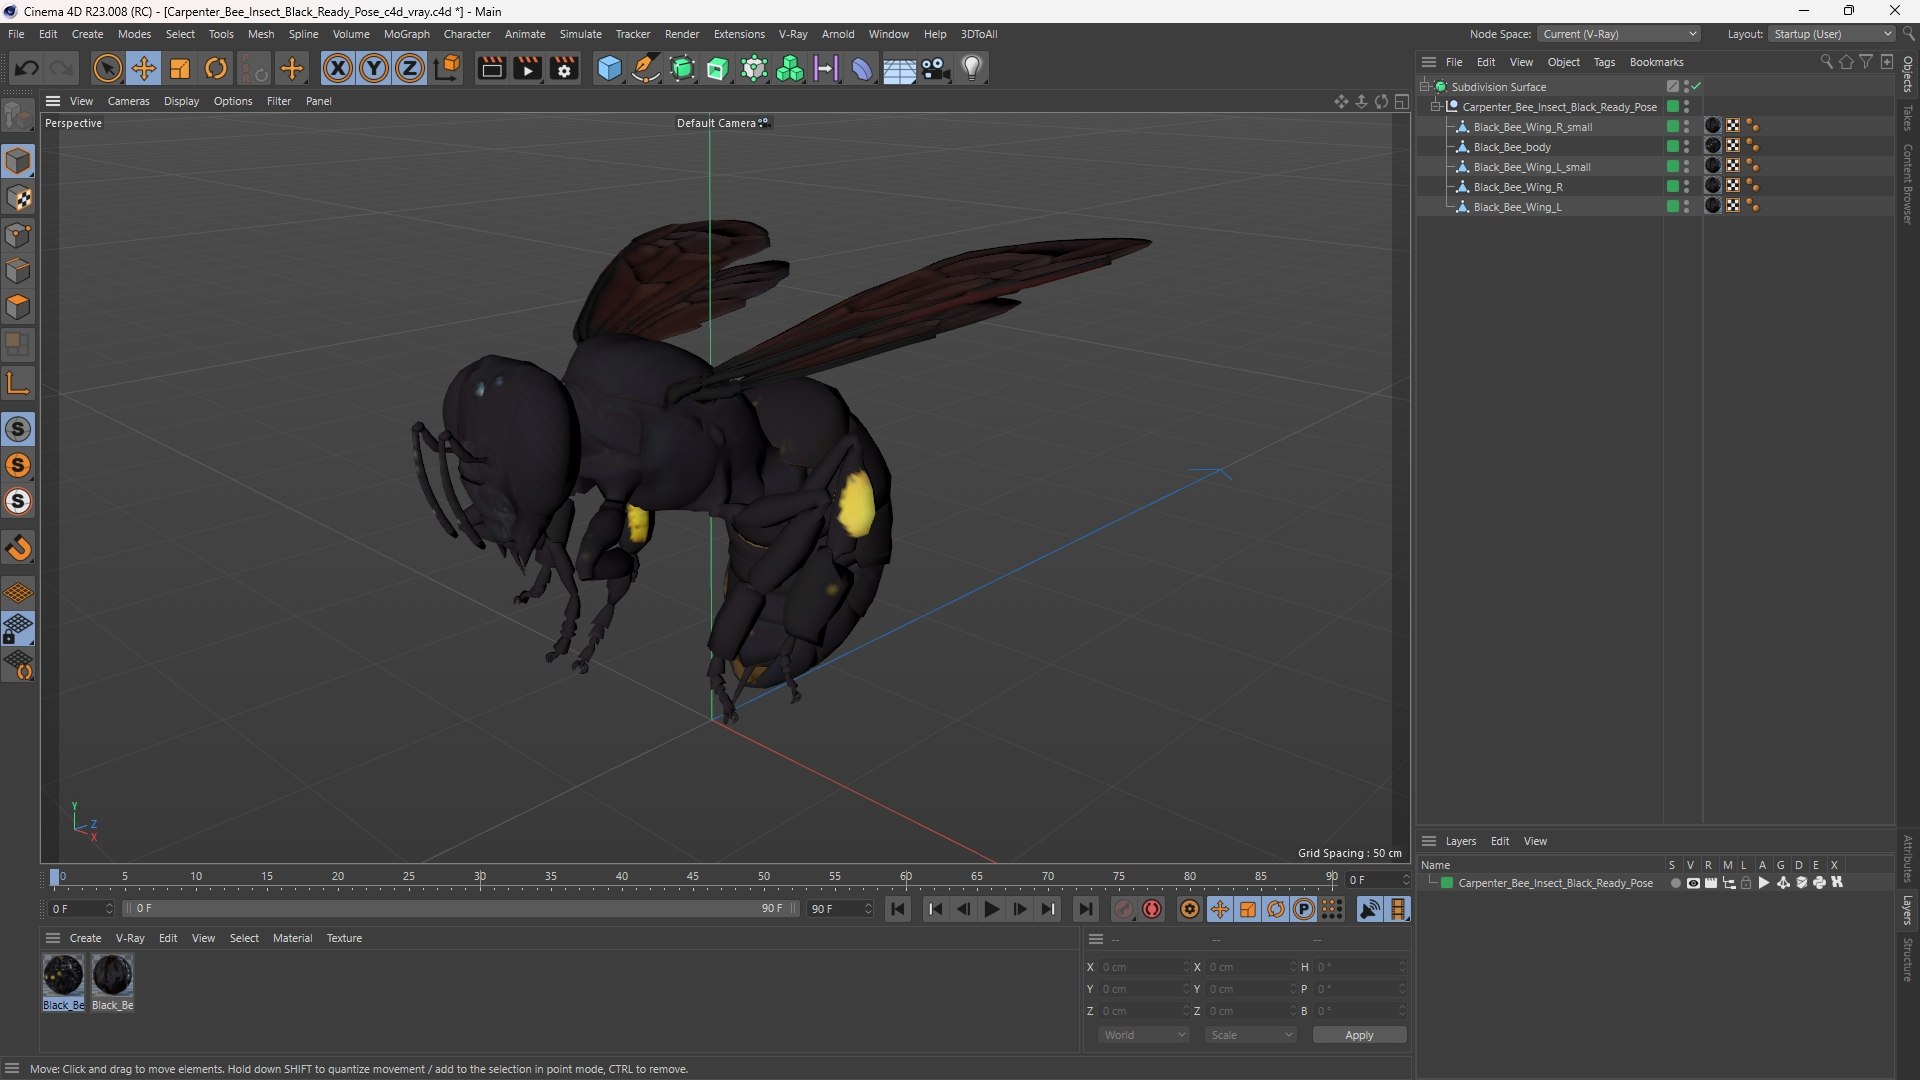The width and height of the screenshot is (1920, 1080).
Task: Open the World coordinate dropdown
Action: point(1144,1035)
